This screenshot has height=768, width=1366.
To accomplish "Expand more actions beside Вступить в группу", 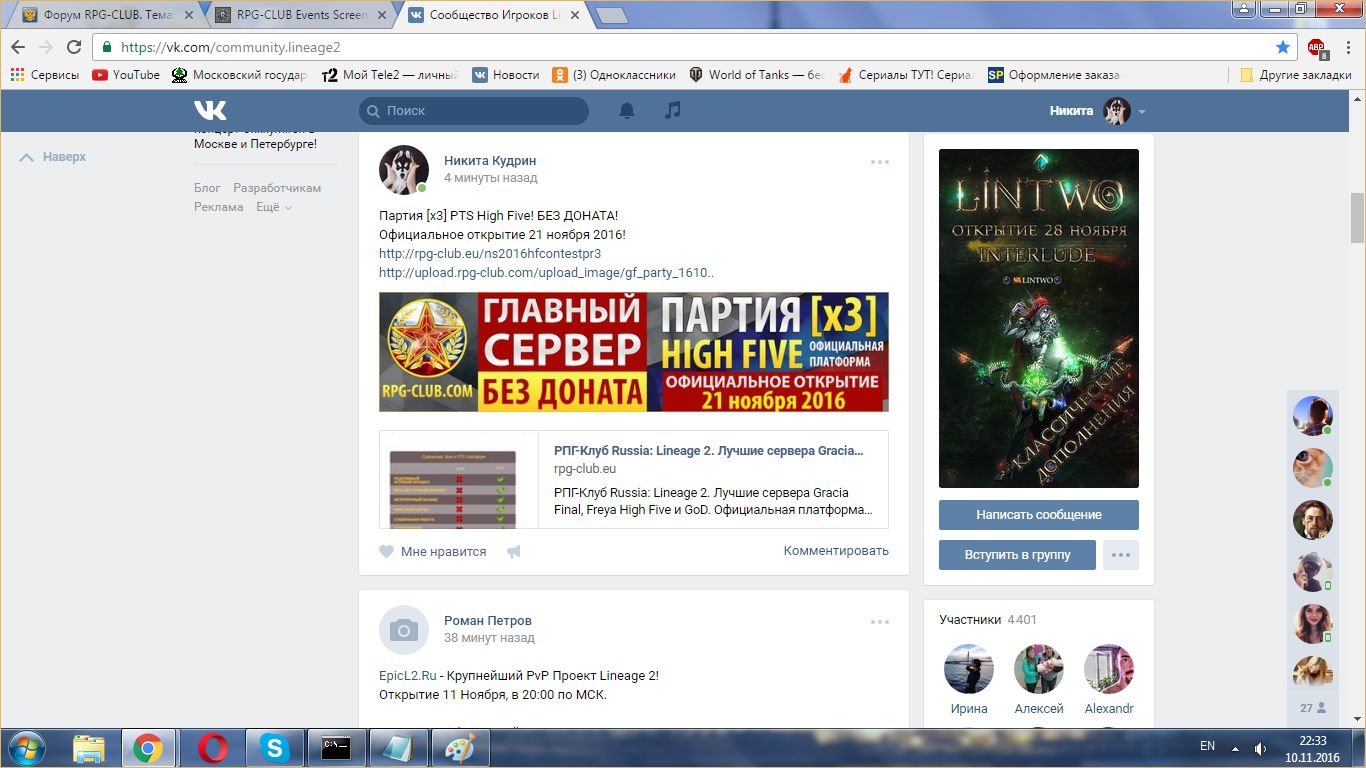I will click(1120, 555).
